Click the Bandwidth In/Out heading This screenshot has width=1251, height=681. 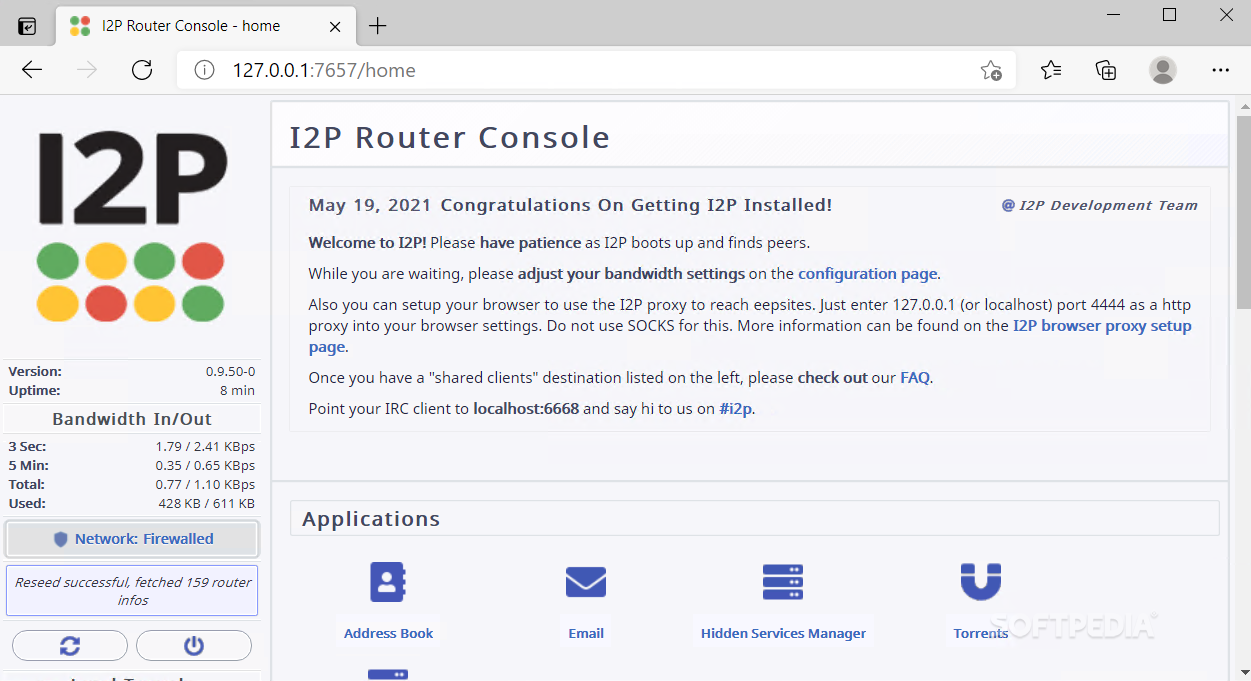[x=132, y=419]
